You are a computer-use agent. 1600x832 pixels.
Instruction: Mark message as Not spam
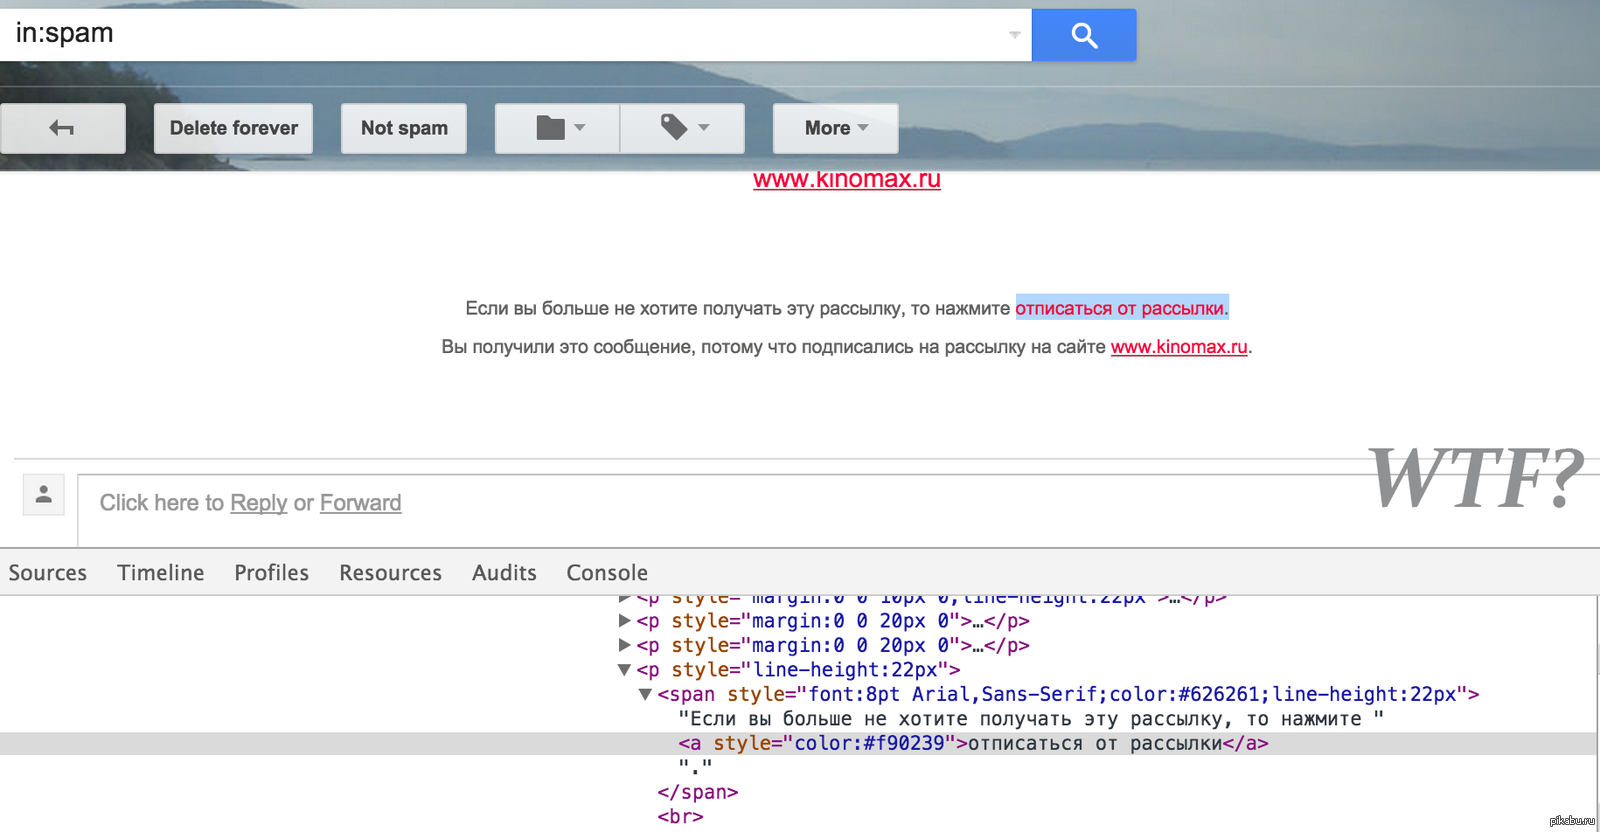pos(404,128)
